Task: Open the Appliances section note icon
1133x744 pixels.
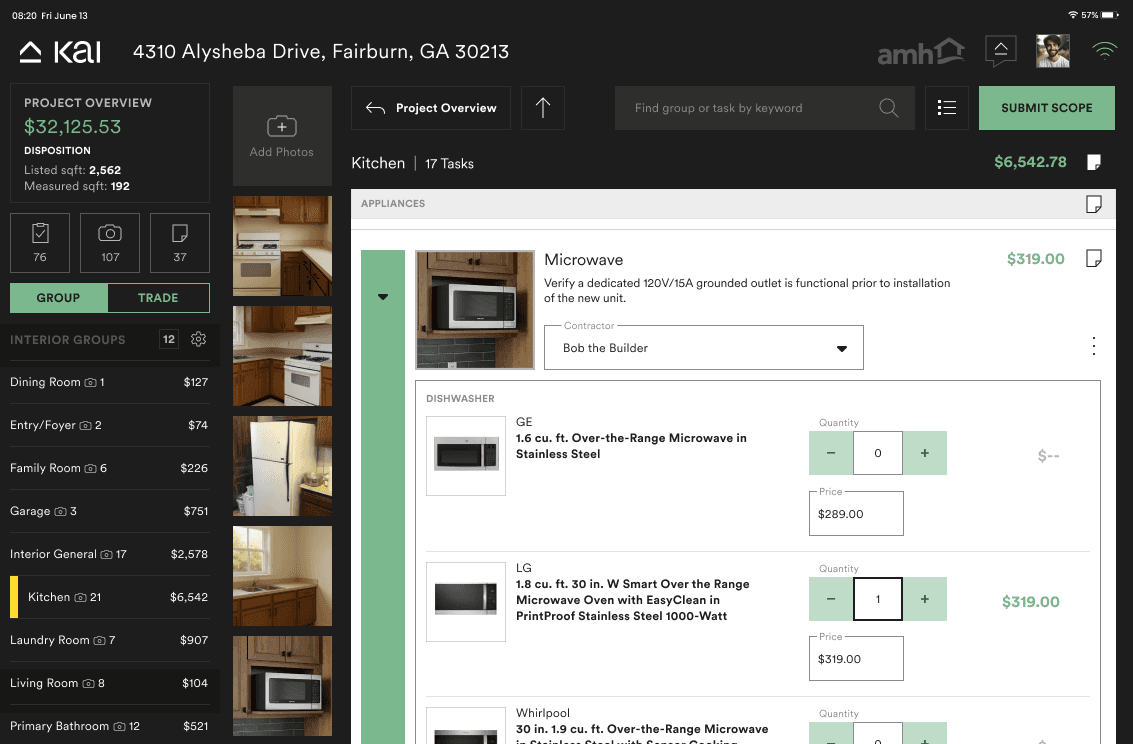Action: [x=1094, y=204]
